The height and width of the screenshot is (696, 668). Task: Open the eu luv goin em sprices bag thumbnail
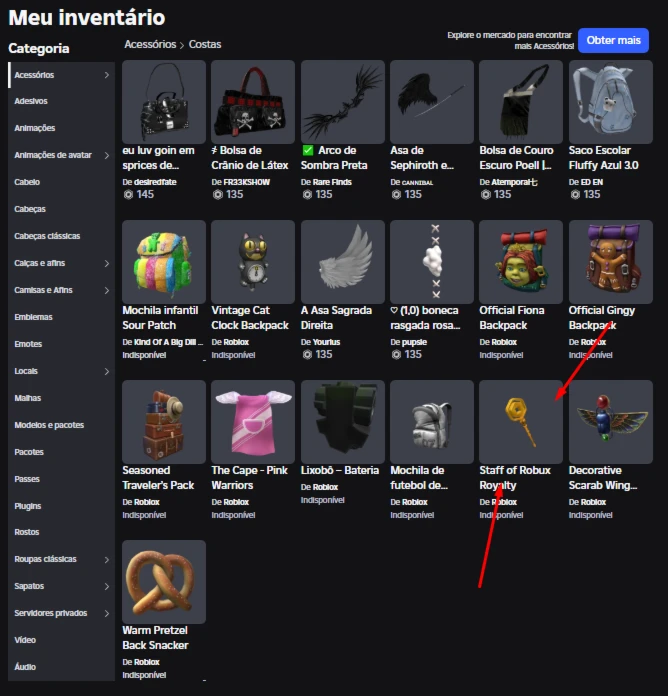(164, 102)
